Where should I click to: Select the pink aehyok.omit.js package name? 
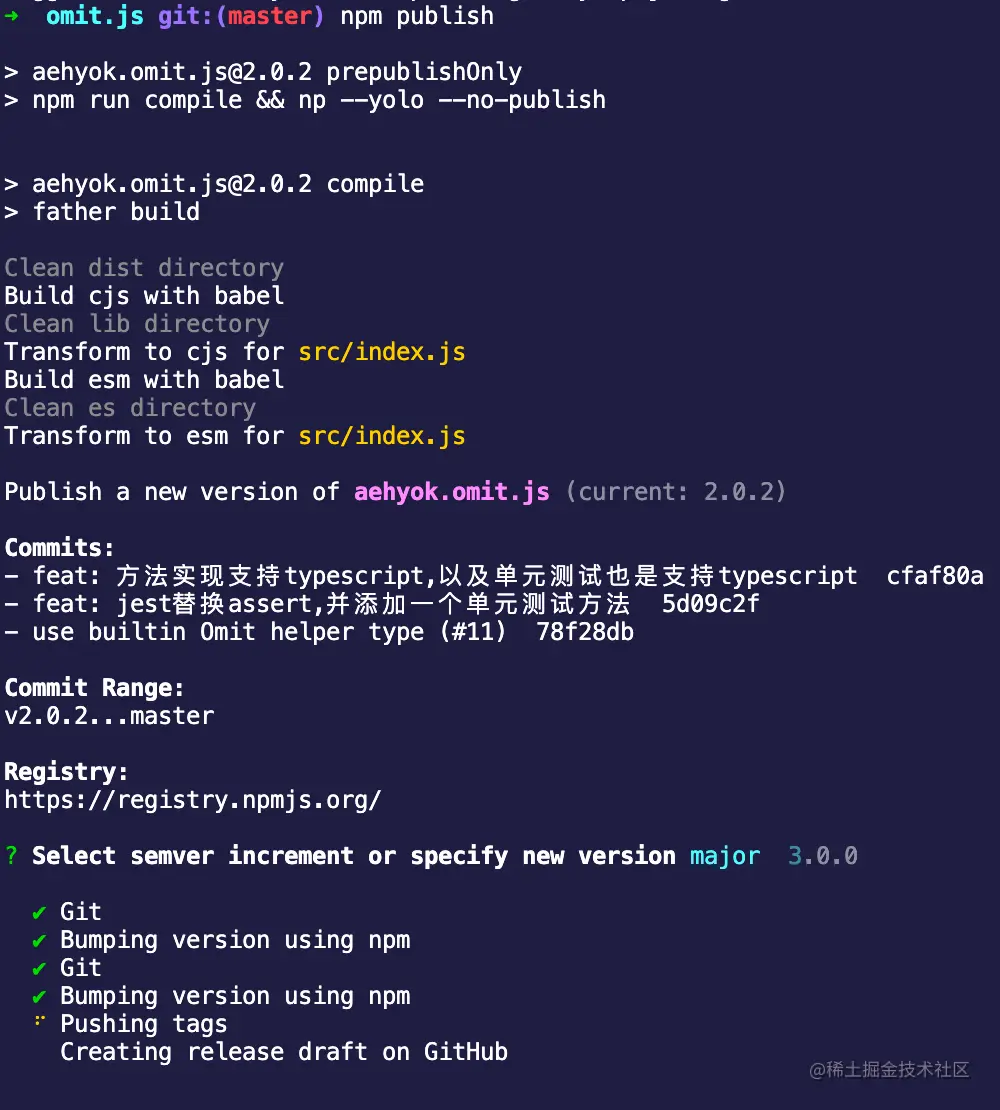coord(452,492)
